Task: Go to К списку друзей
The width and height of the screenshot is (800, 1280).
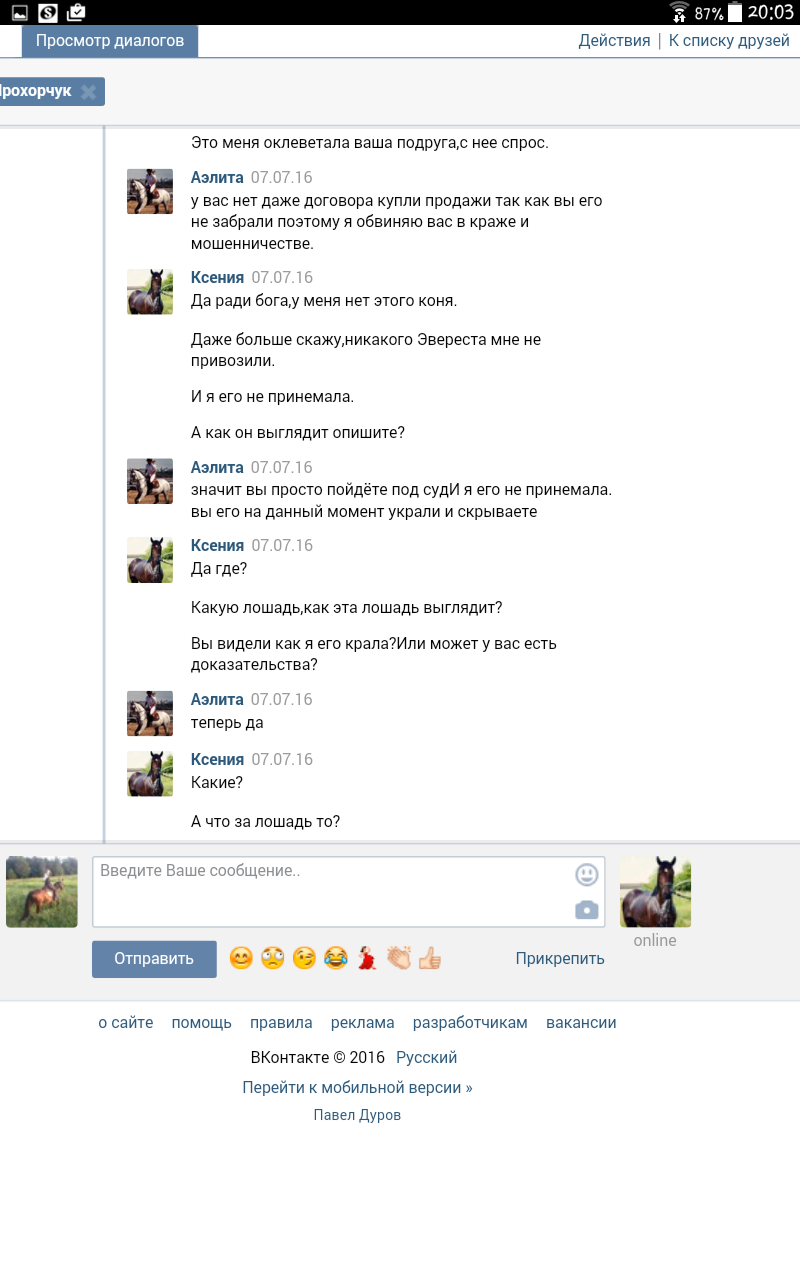Action: (x=729, y=41)
